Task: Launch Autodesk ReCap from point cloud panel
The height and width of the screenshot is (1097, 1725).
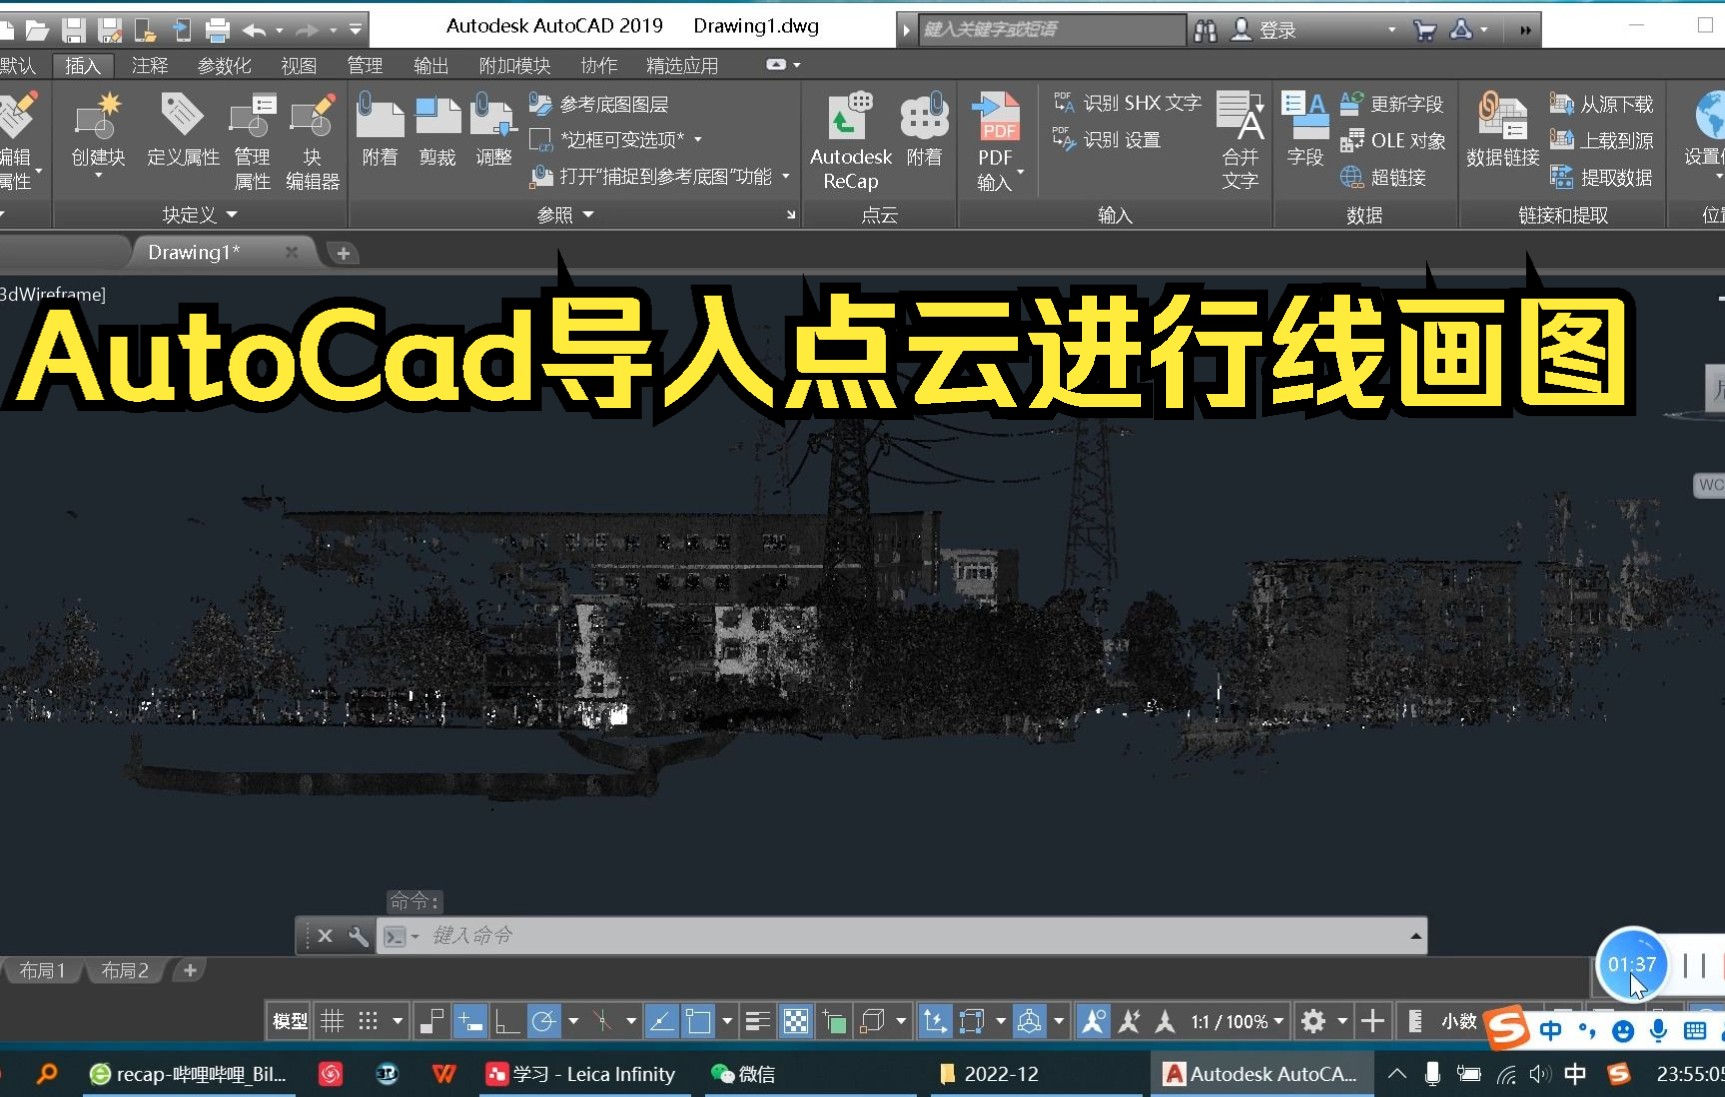Action: [x=851, y=140]
